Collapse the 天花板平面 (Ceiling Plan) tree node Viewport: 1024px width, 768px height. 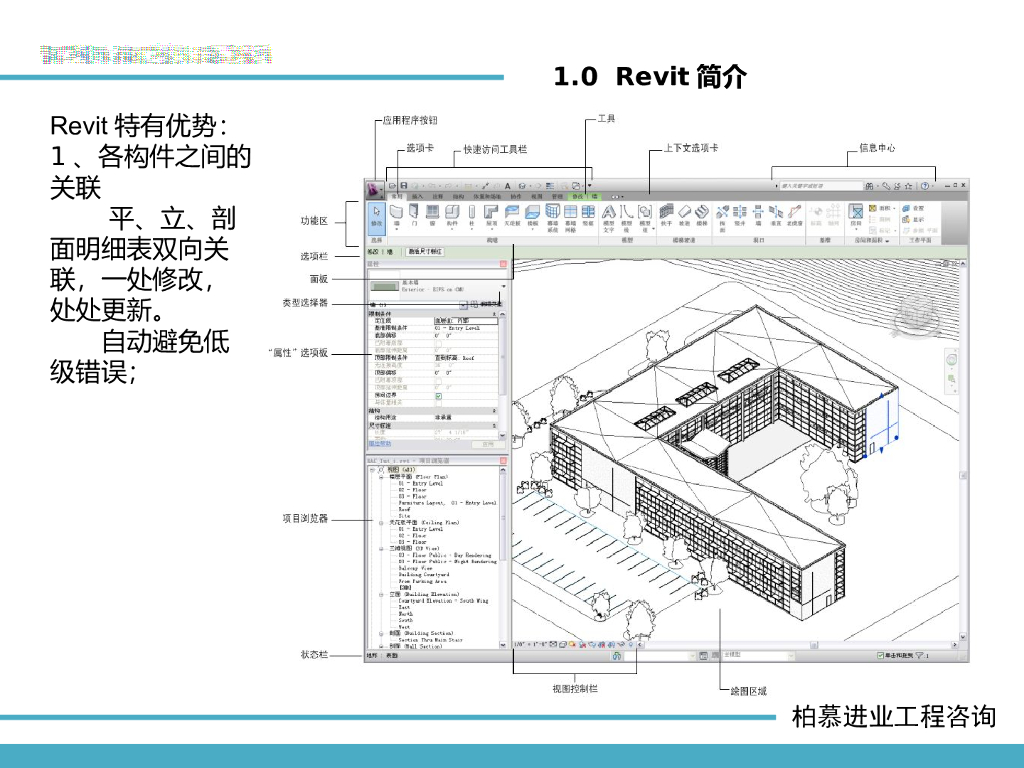point(381,522)
